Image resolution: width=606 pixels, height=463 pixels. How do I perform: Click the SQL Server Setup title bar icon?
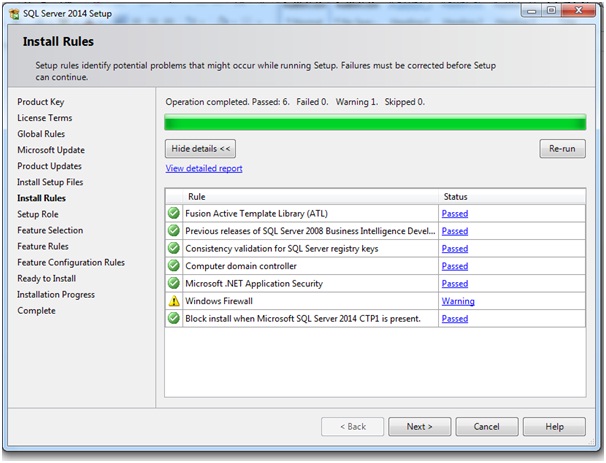14,14
